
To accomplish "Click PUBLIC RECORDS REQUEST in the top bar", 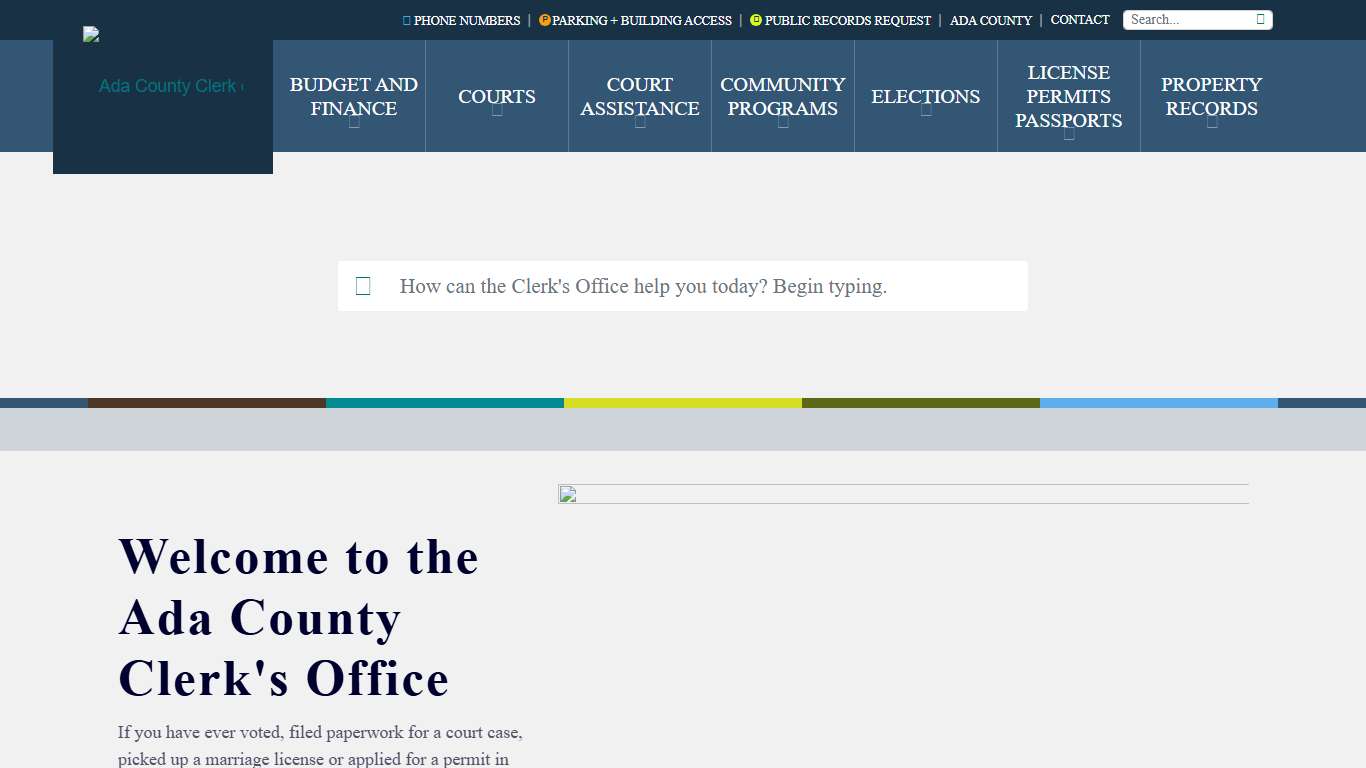I will point(848,20).
